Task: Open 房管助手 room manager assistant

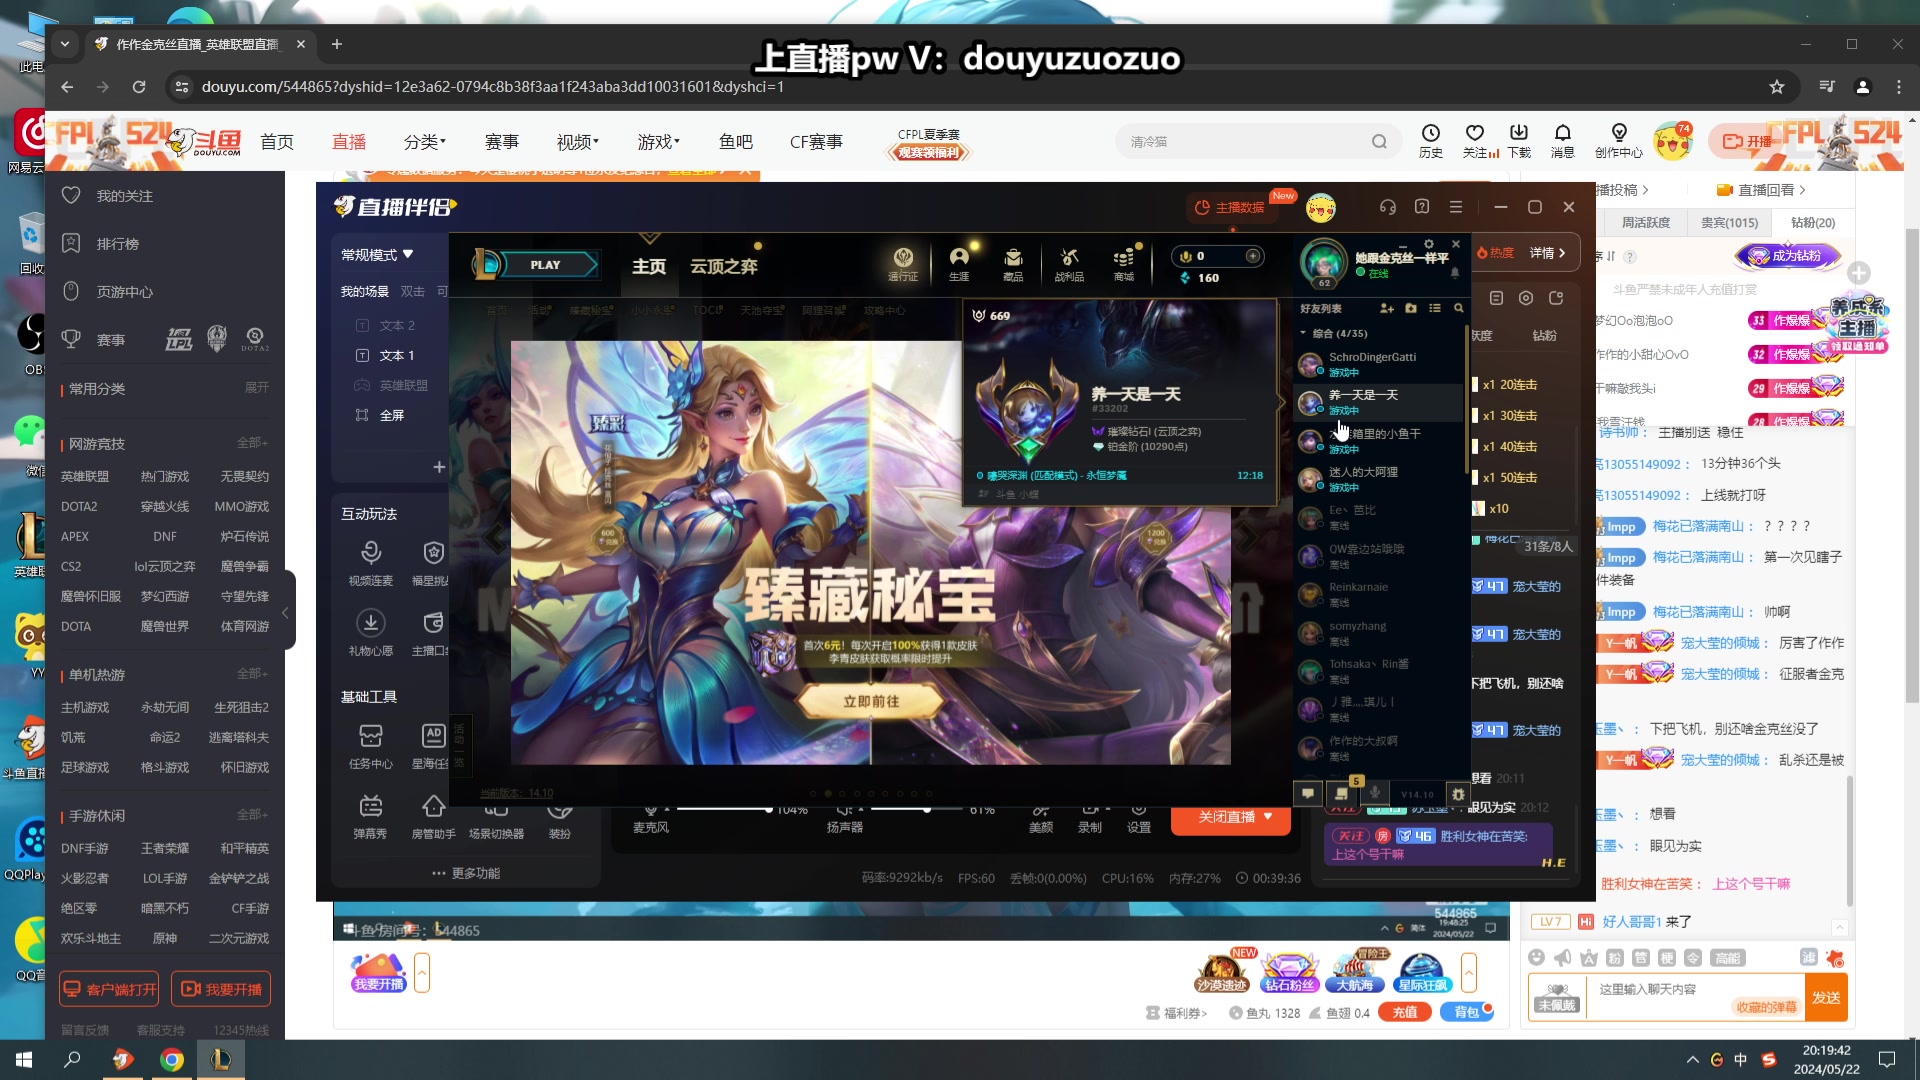Action: pyautogui.click(x=433, y=816)
